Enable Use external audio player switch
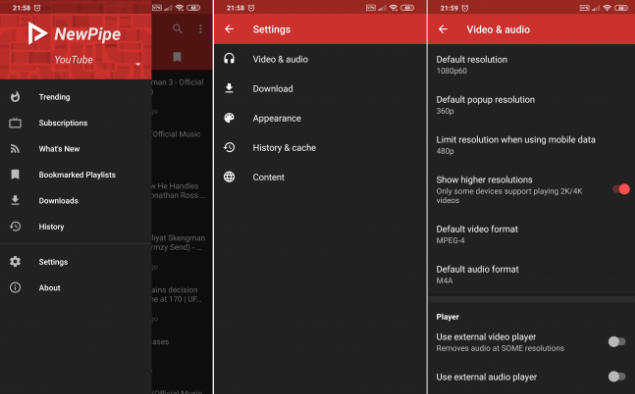The height and width of the screenshot is (394, 635). coord(617,377)
